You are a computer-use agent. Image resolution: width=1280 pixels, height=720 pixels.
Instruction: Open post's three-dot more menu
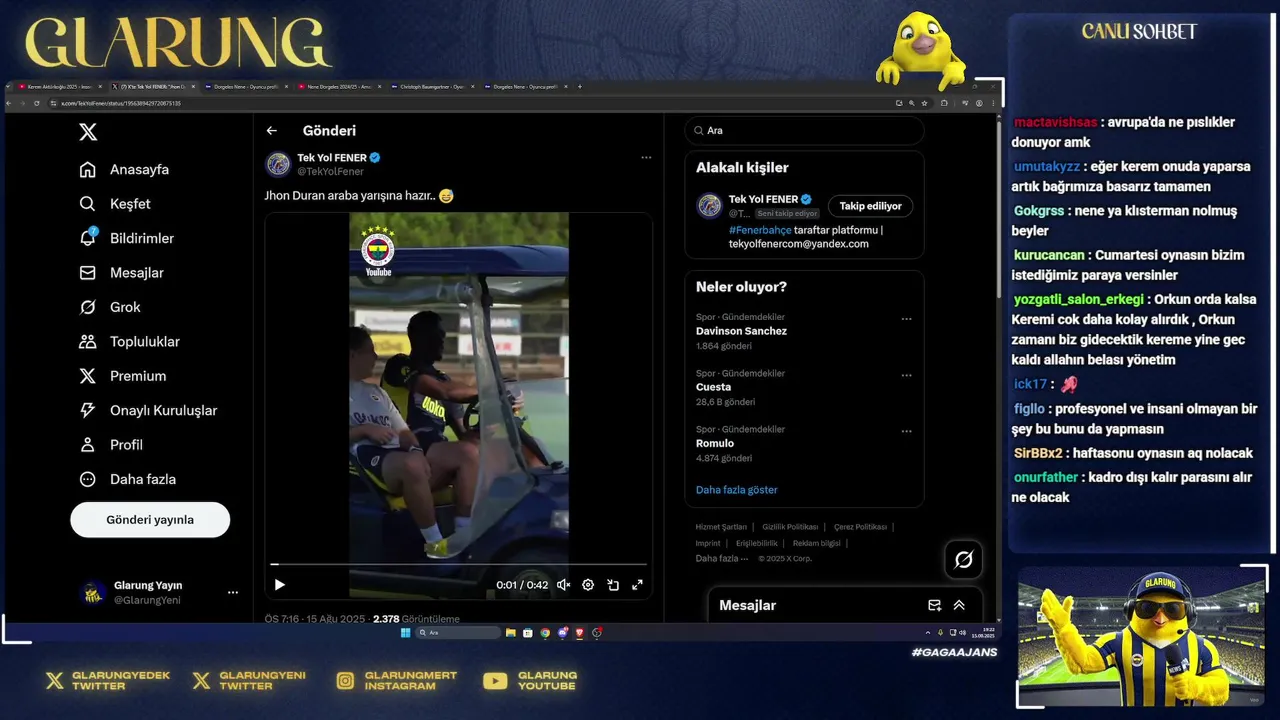click(x=646, y=157)
